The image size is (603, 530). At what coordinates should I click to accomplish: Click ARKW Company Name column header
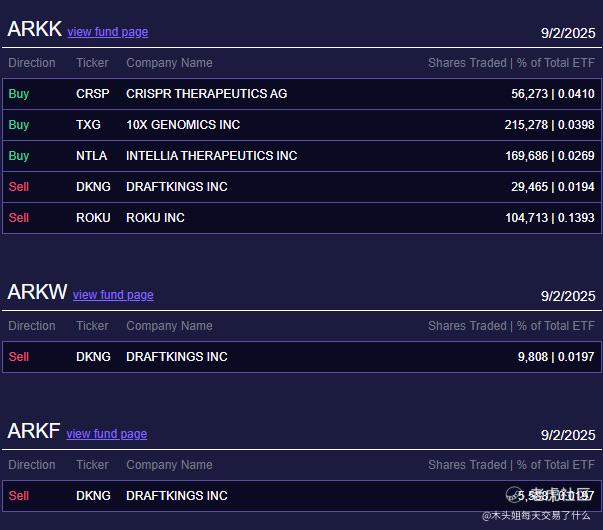tap(169, 326)
